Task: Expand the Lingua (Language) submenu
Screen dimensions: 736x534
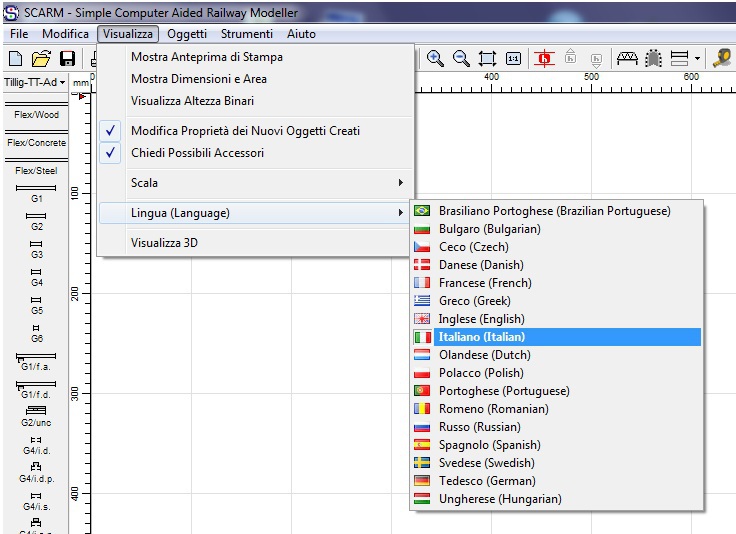Action: tap(256, 213)
